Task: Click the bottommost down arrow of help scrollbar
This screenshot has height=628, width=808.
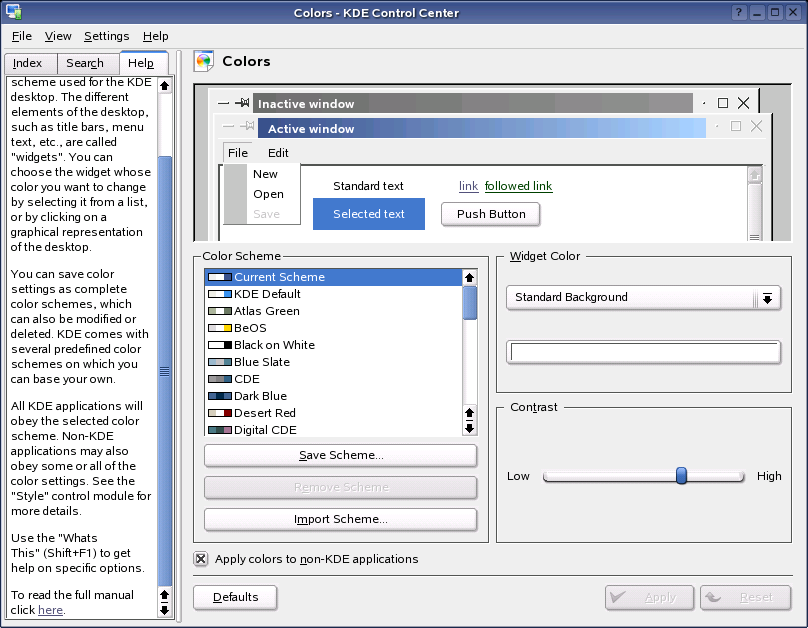Action: [164, 611]
